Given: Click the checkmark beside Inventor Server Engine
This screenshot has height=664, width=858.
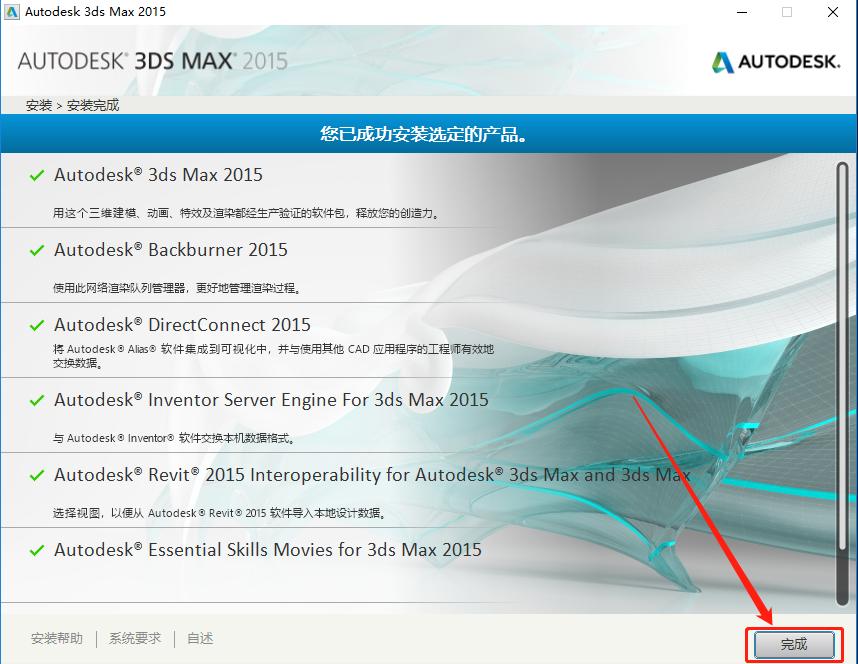Looking at the screenshot, I should 37,399.
